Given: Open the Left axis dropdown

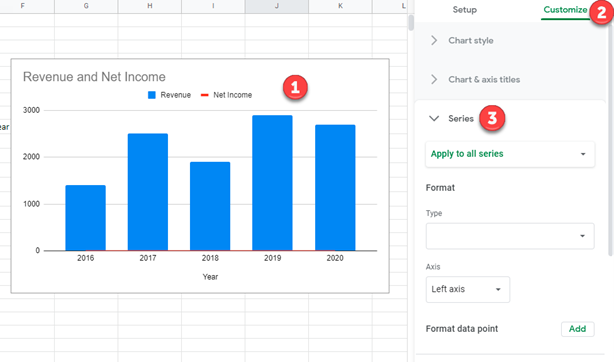Looking at the screenshot, I should (x=468, y=289).
